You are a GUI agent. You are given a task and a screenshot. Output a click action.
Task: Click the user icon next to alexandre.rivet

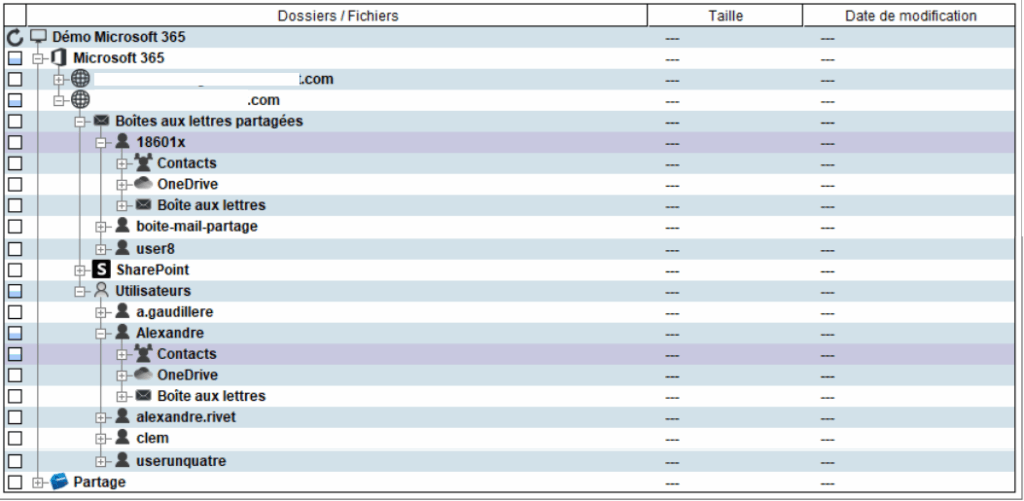tap(122, 416)
